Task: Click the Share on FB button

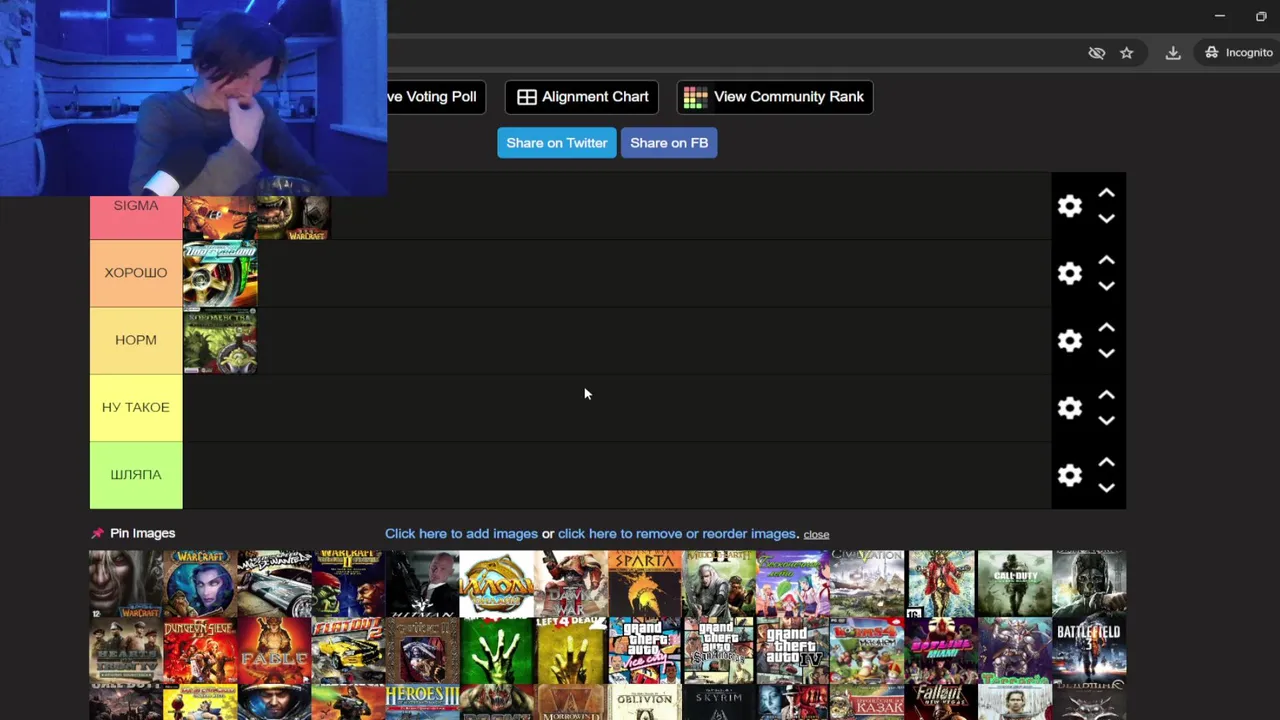Action: (669, 143)
